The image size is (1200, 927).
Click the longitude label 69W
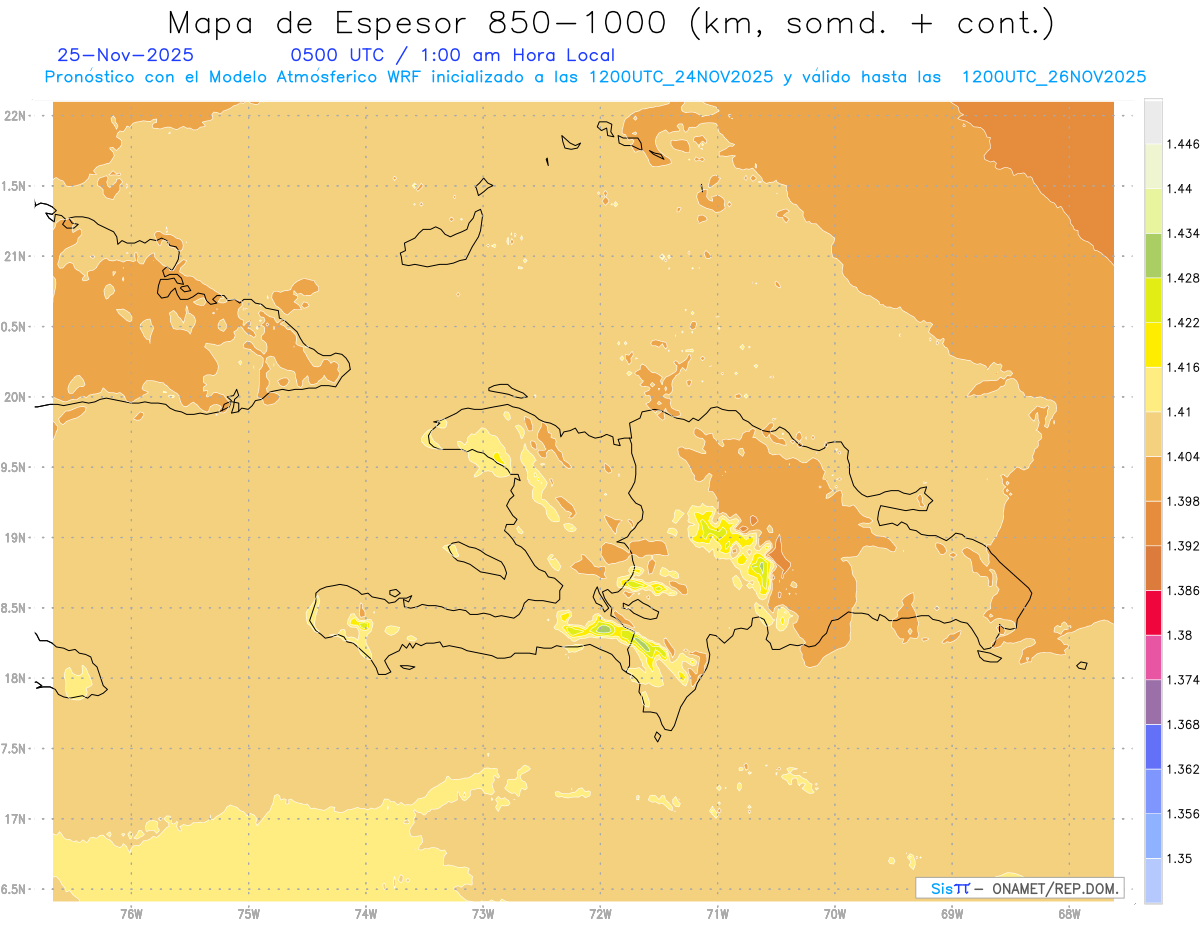tap(952, 913)
